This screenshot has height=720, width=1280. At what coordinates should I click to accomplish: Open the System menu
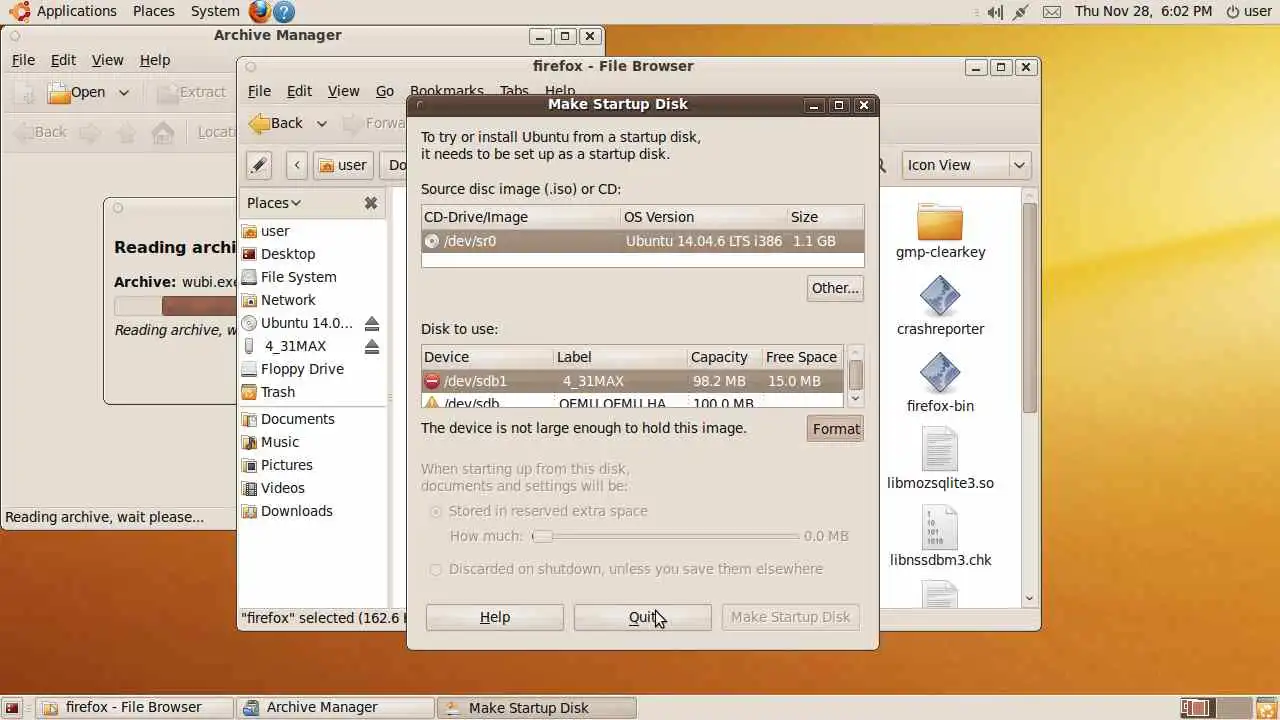pyautogui.click(x=215, y=11)
